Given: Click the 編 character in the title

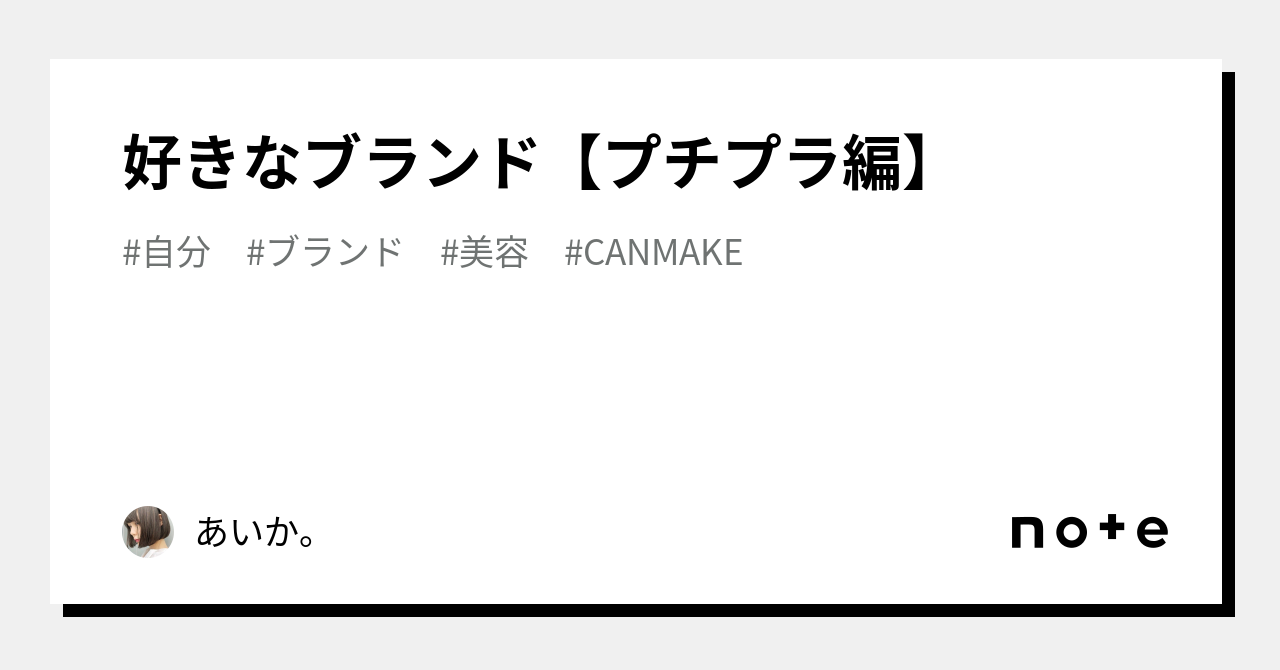Looking at the screenshot, I should (x=871, y=162).
